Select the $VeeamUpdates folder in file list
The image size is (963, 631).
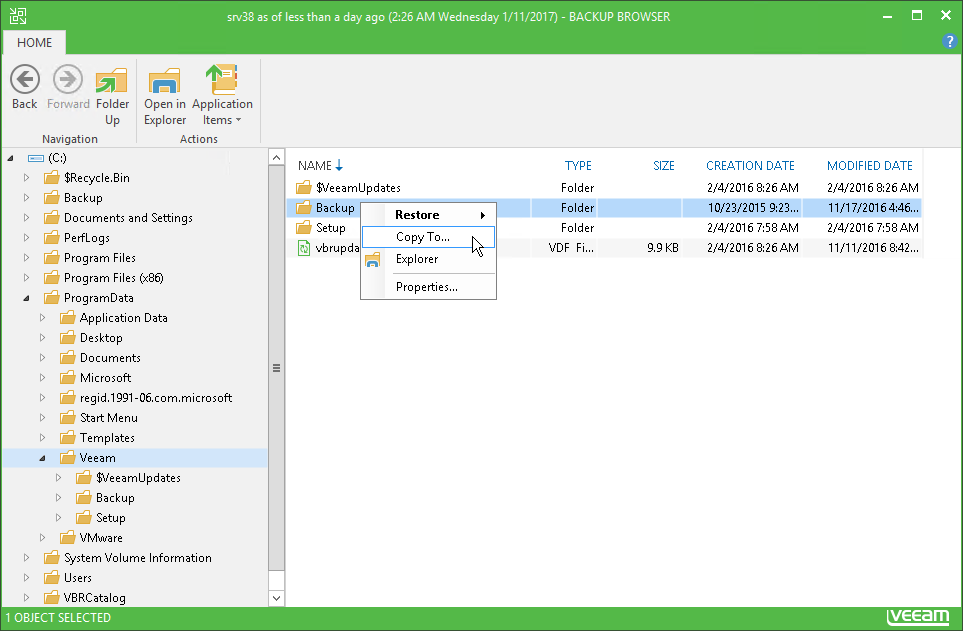(x=358, y=188)
